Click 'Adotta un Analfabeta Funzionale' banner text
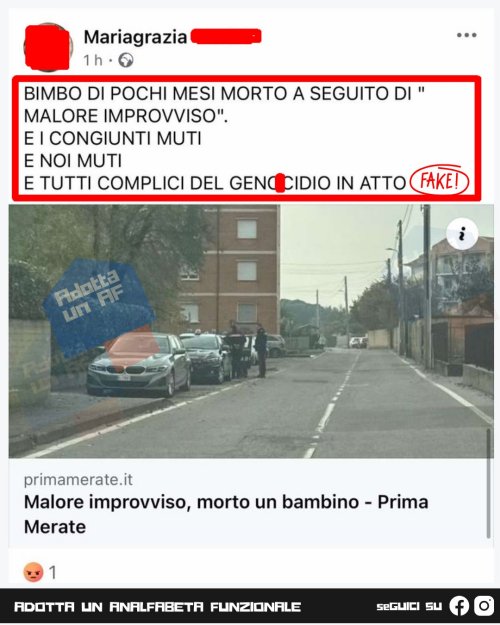The height and width of the screenshot is (625, 500). 157,607
